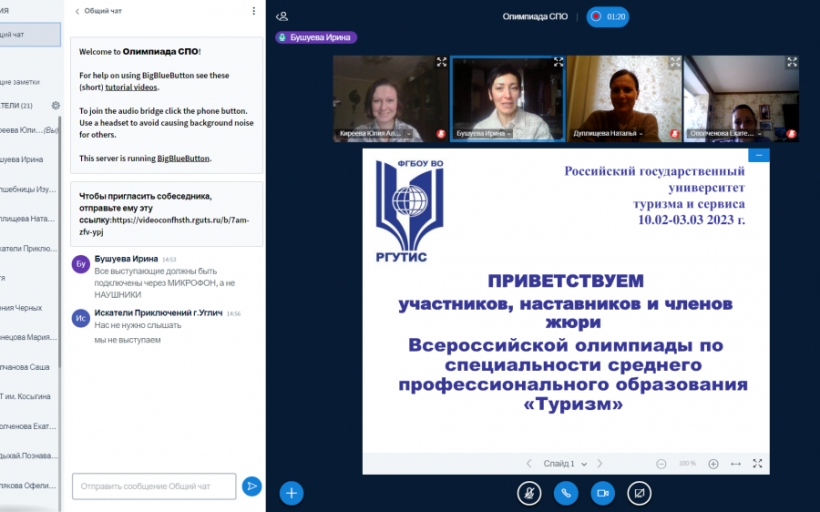Zoom out the presentation
Image resolution: width=820 pixels, height=512 pixels.
coord(661,464)
